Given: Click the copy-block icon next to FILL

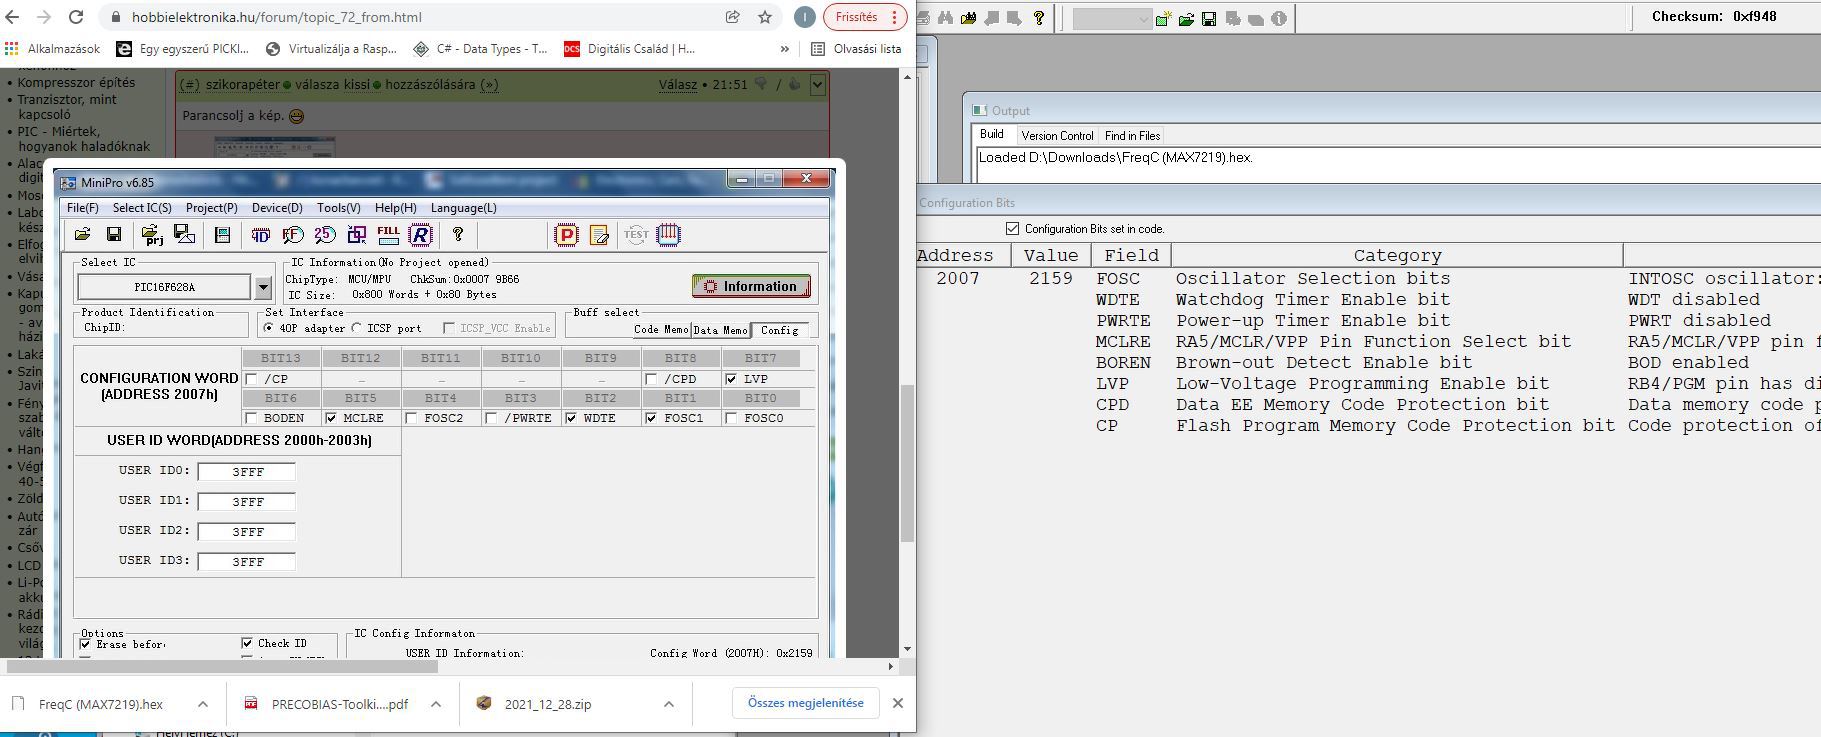Looking at the screenshot, I should 356,235.
